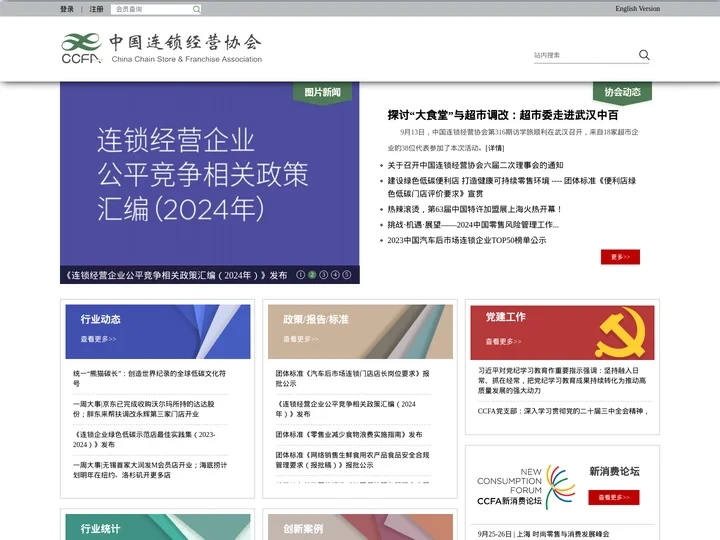Select carousel slide indicator 4
Screen dimensions: 720x540
coord(335,275)
